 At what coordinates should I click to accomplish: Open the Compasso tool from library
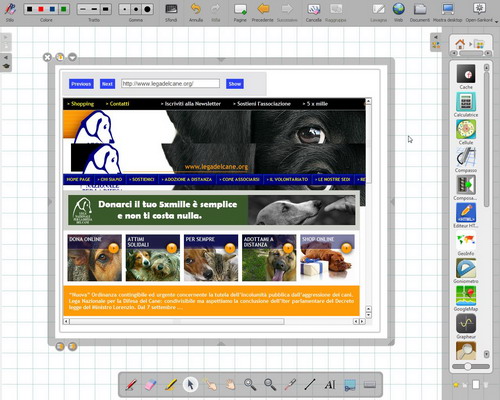coord(466,160)
